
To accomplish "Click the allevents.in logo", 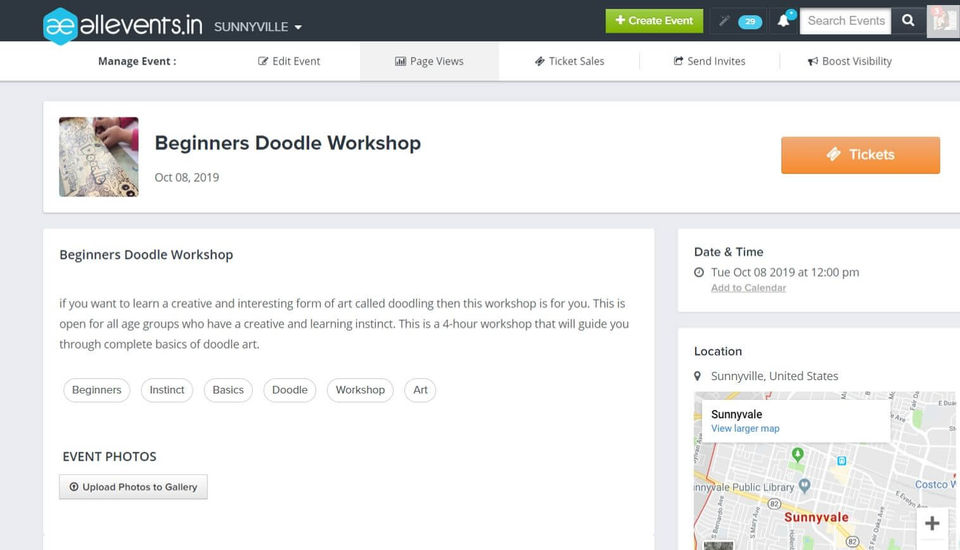I will 122,25.
